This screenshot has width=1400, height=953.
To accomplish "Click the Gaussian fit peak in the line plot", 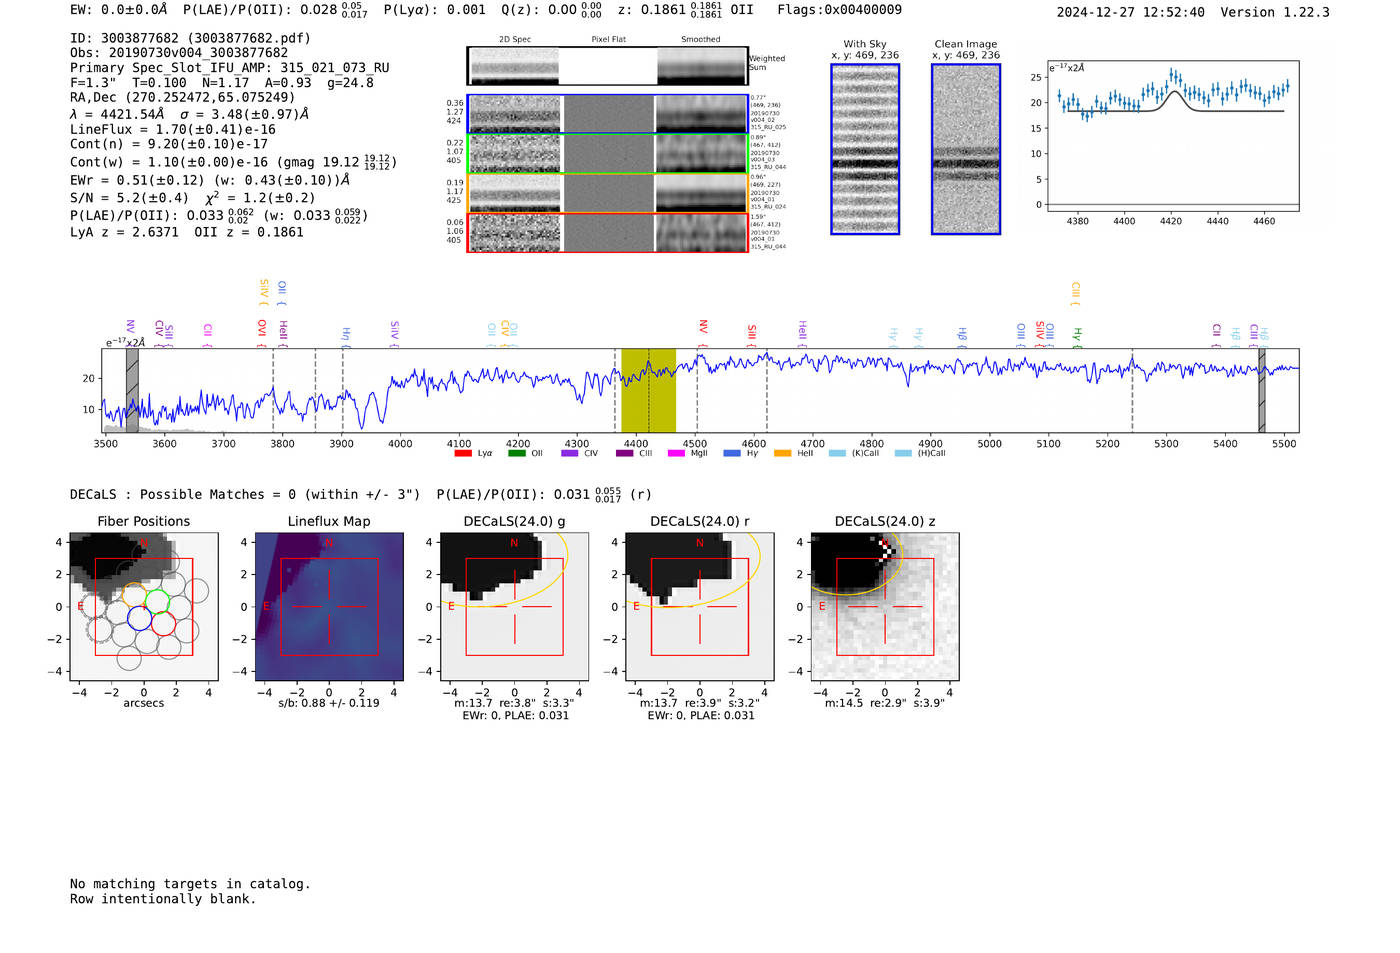I will [x=1176, y=92].
